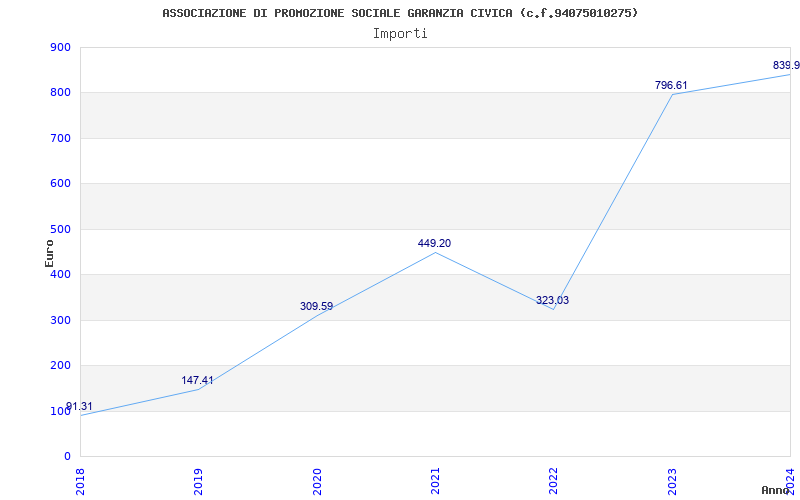
Task: Click the Euro y-axis label
Action: (49, 253)
